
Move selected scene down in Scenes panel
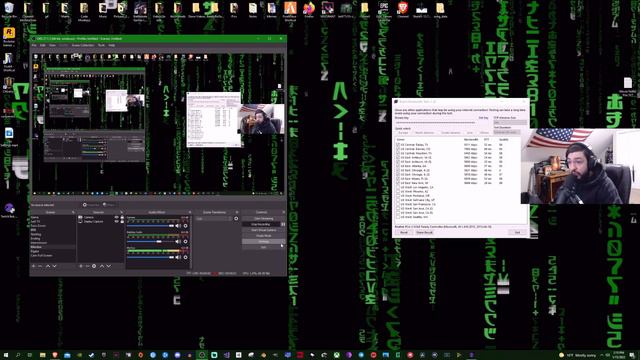54,266
